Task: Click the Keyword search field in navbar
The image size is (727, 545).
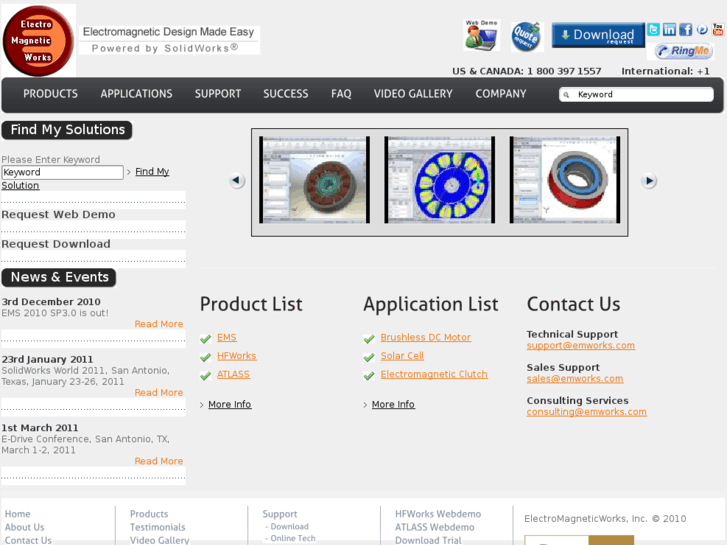Action: click(x=636, y=95)
